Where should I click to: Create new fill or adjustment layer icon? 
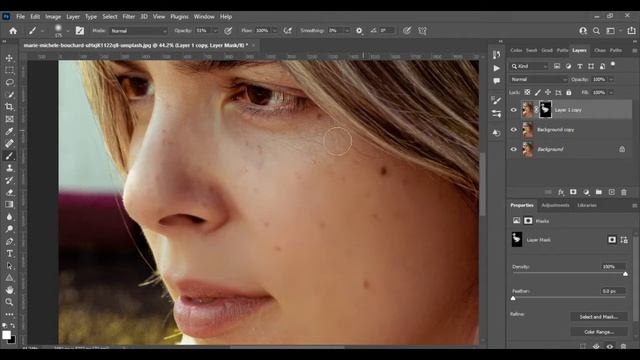586,192
